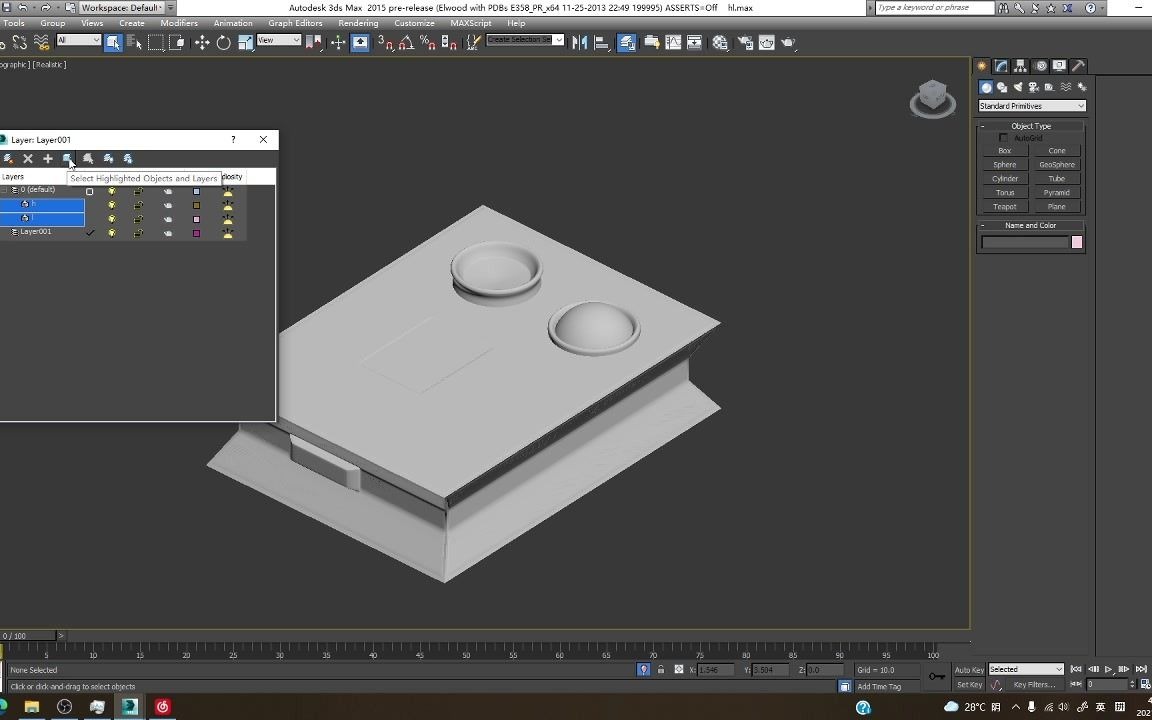Collapse the 0 (default) layer tree
The width and height of the screenshot is (1152, 720).
[4, 190]
